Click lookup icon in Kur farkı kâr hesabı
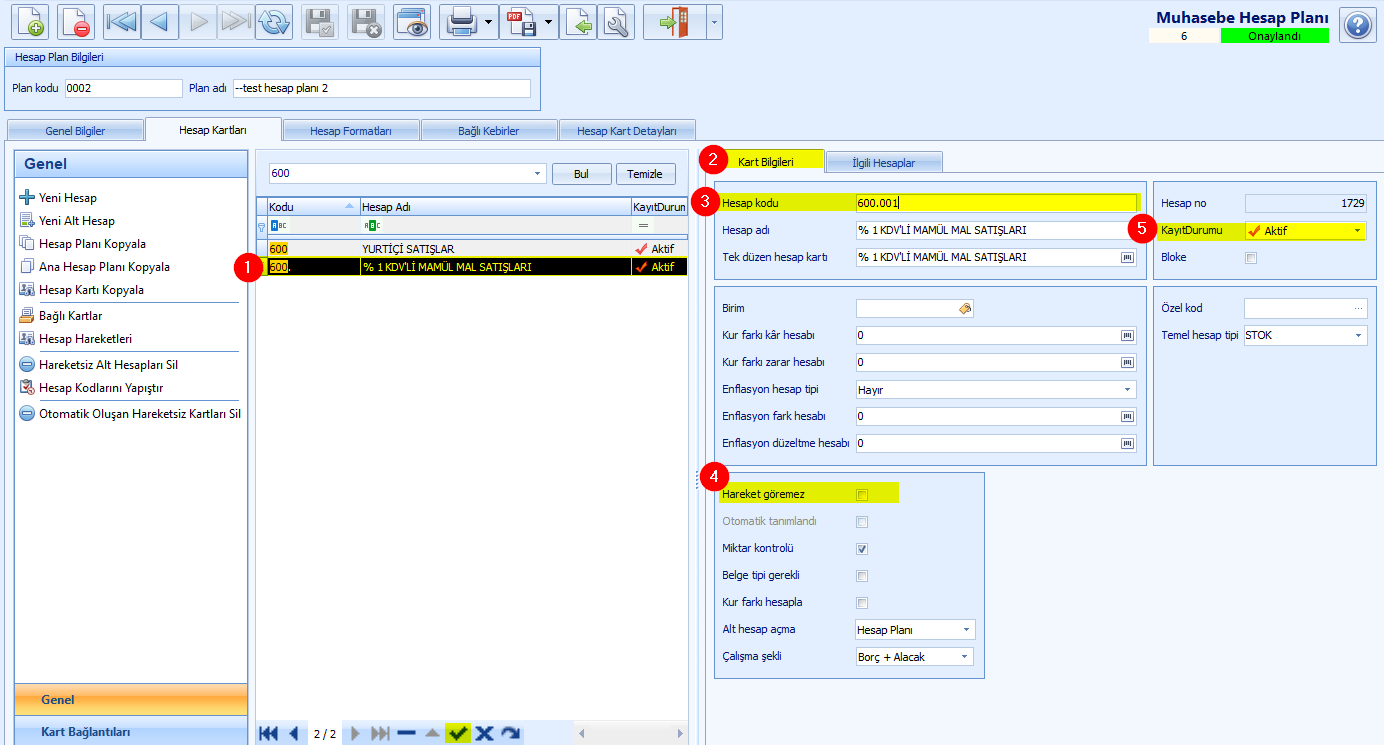 (x=1128, y=335)
